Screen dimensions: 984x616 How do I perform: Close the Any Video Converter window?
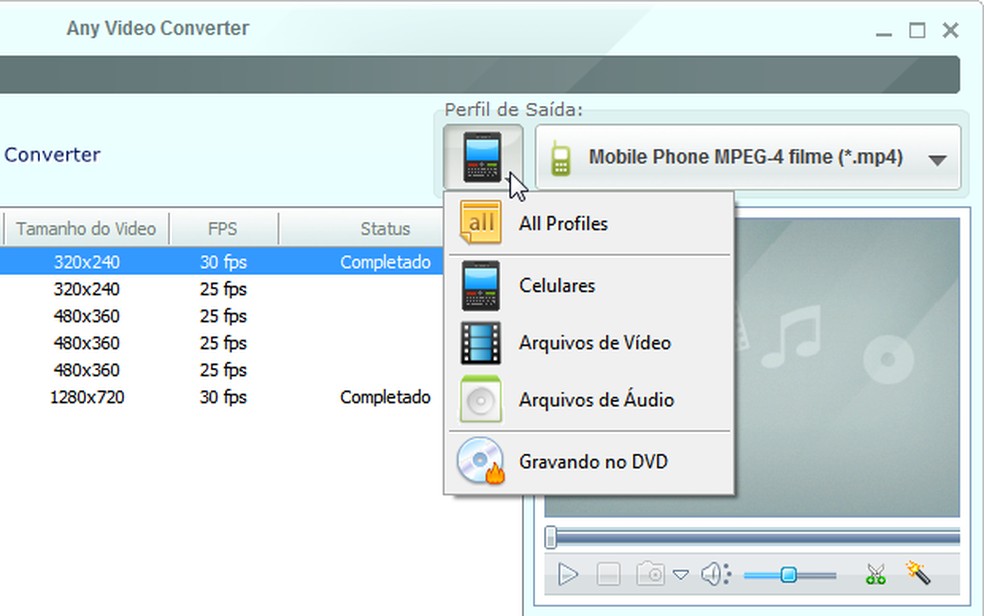(x=950, y=30)
